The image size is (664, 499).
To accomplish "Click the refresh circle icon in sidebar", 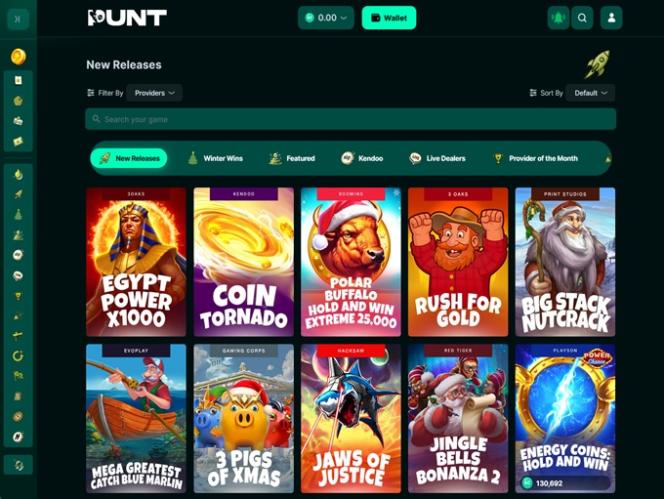I will (x=18, y=355).
